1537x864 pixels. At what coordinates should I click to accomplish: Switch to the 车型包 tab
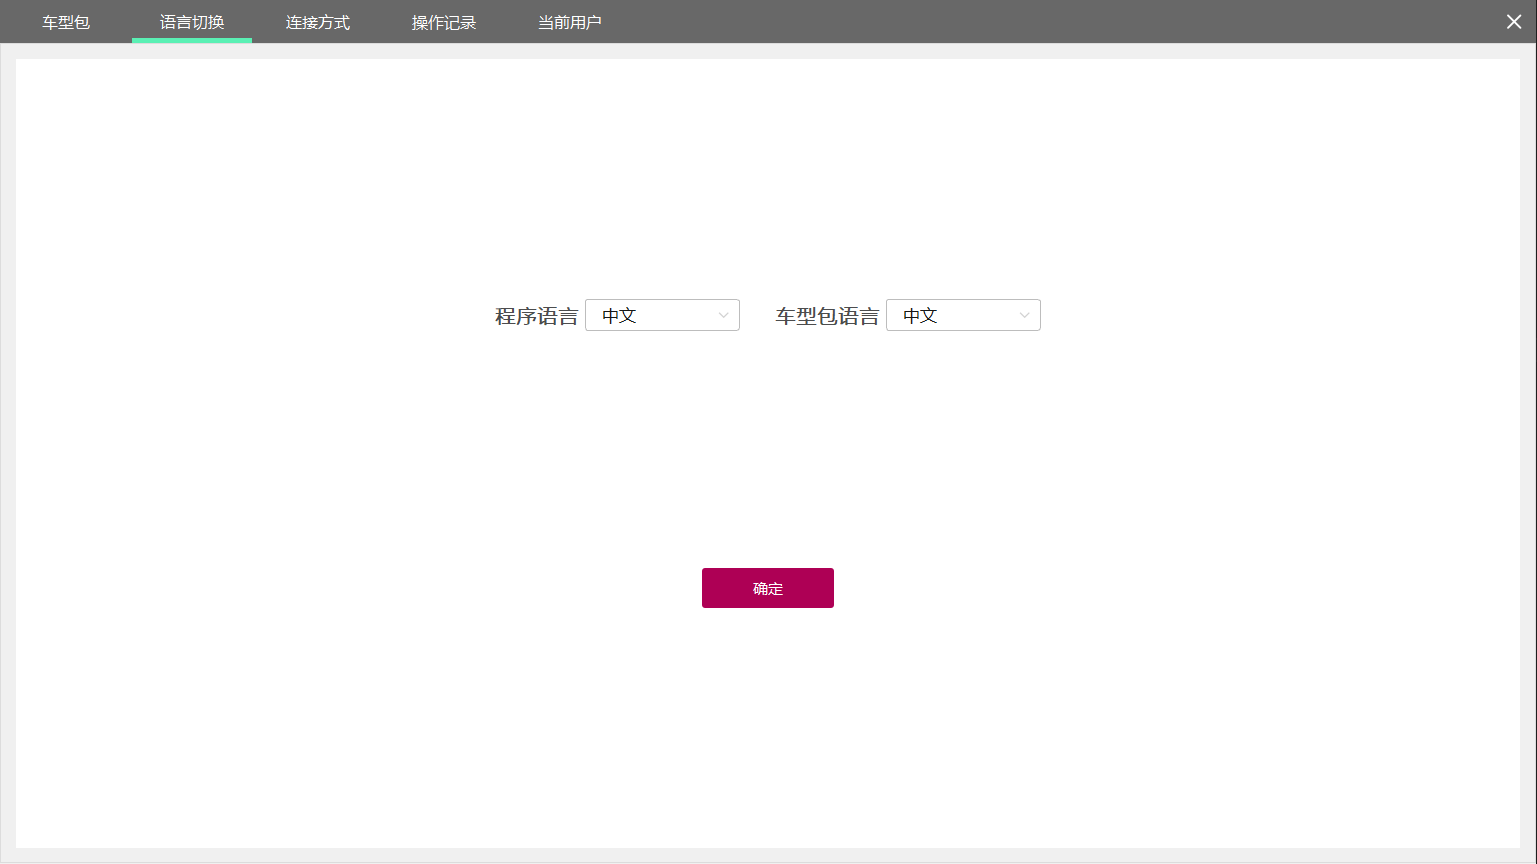pyautogui.click(x=66, y=22)
